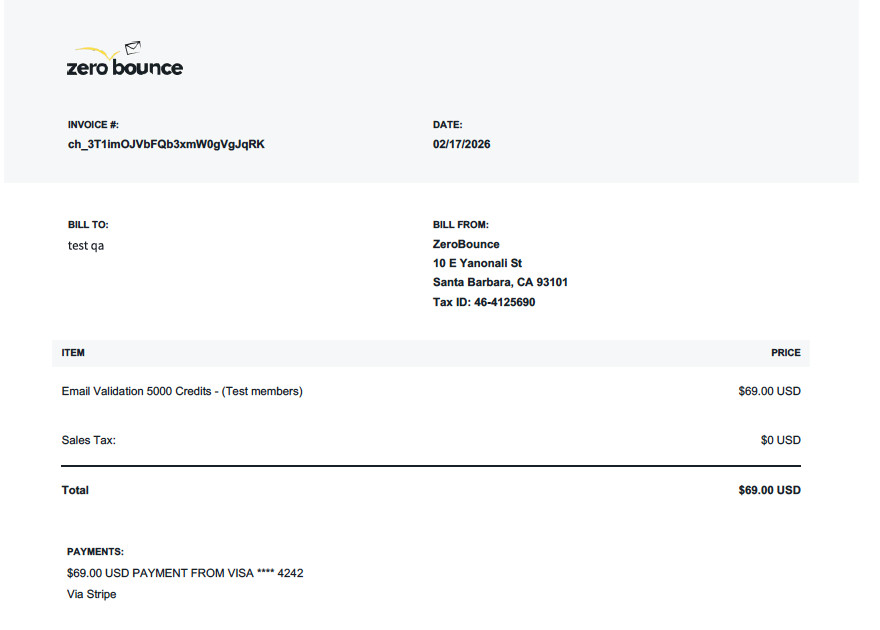Click the BILL FROM heading
Image resolution: width=880 pixels, height=630 pixels.
coord(460,224)
